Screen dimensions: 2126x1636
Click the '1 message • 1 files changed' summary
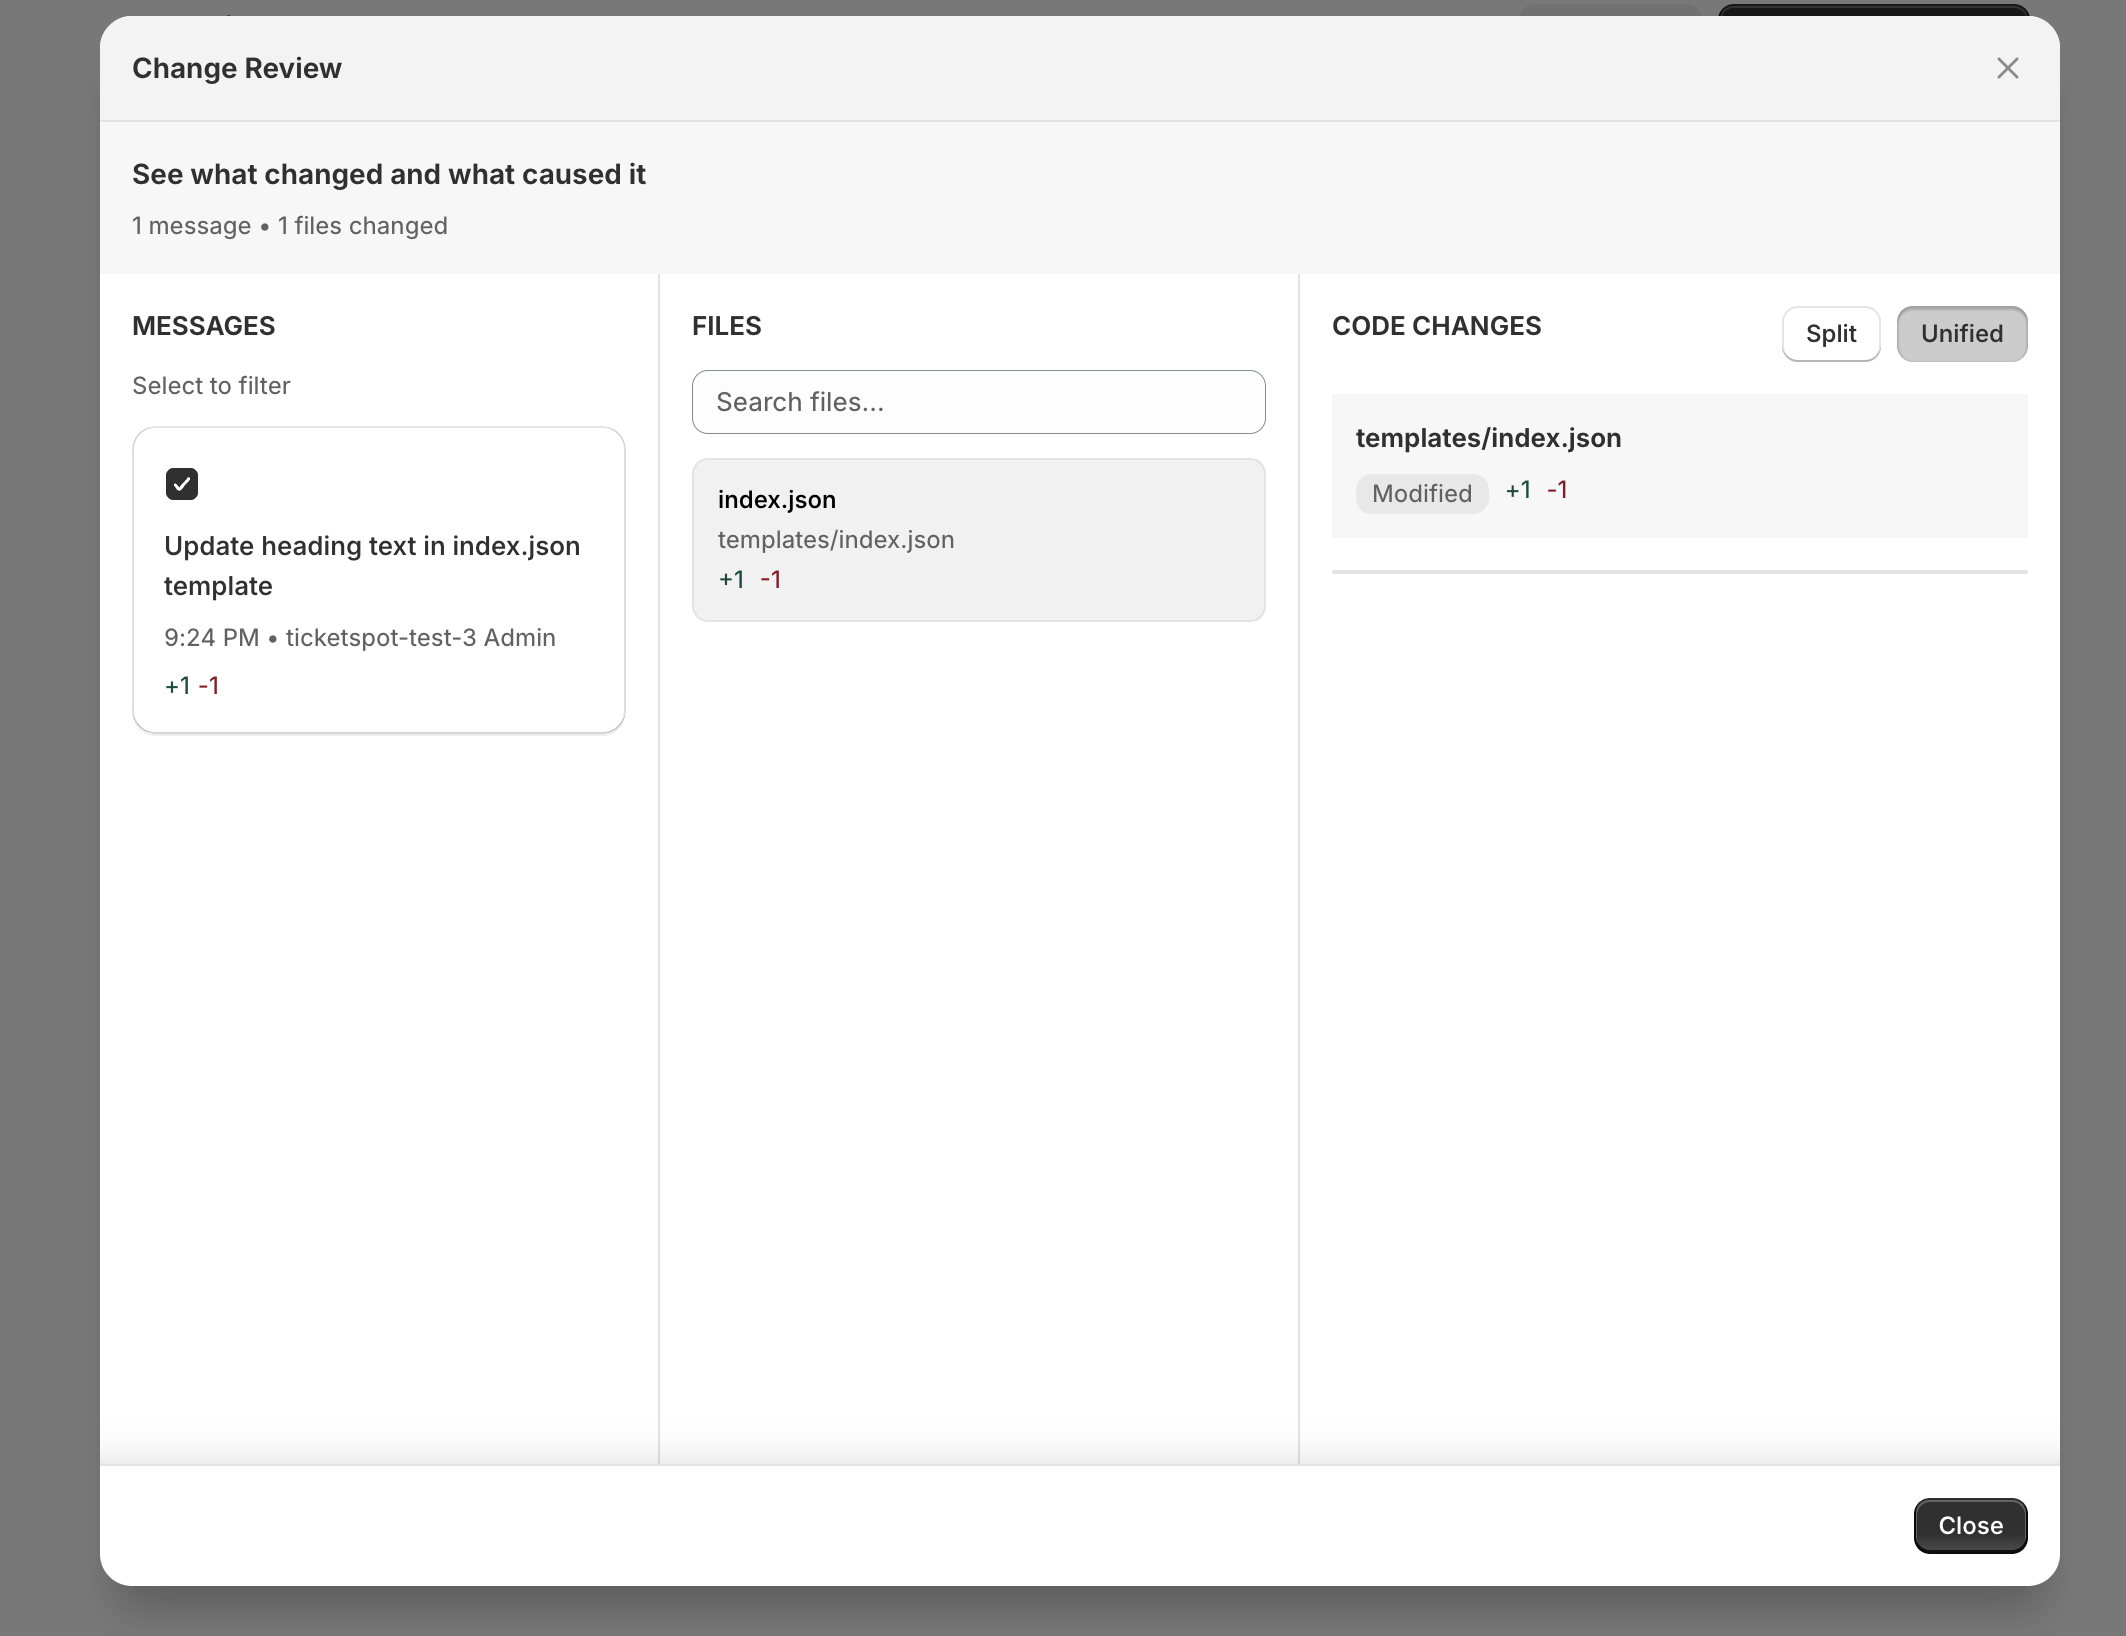coord(290,226)
